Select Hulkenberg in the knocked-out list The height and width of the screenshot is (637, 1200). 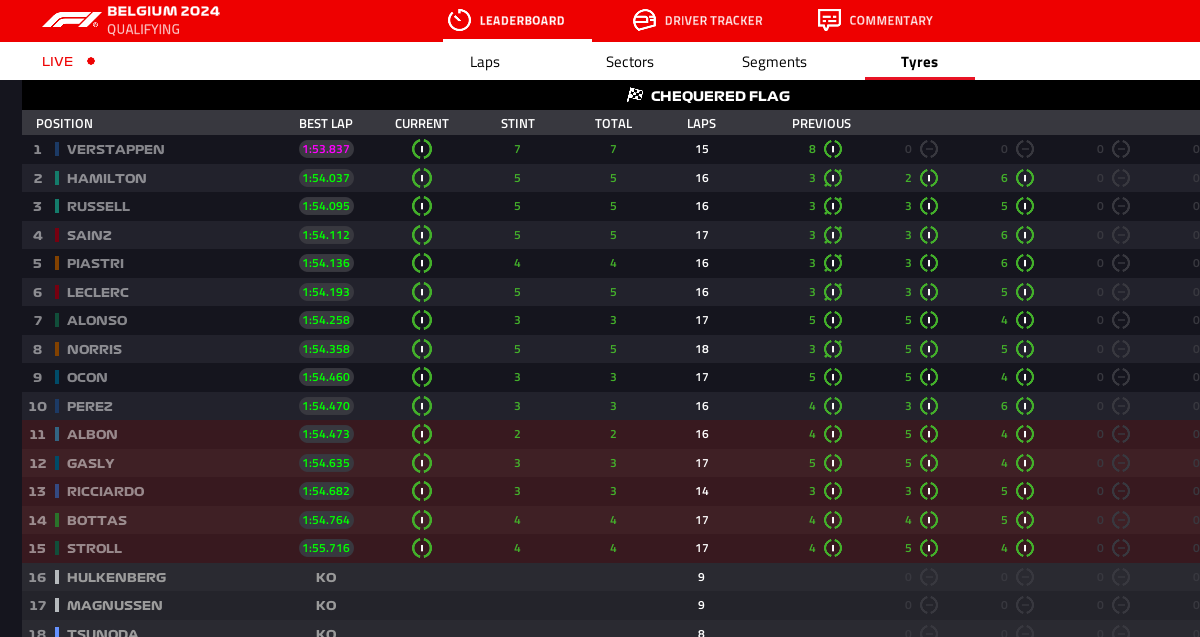coord(116,577)
